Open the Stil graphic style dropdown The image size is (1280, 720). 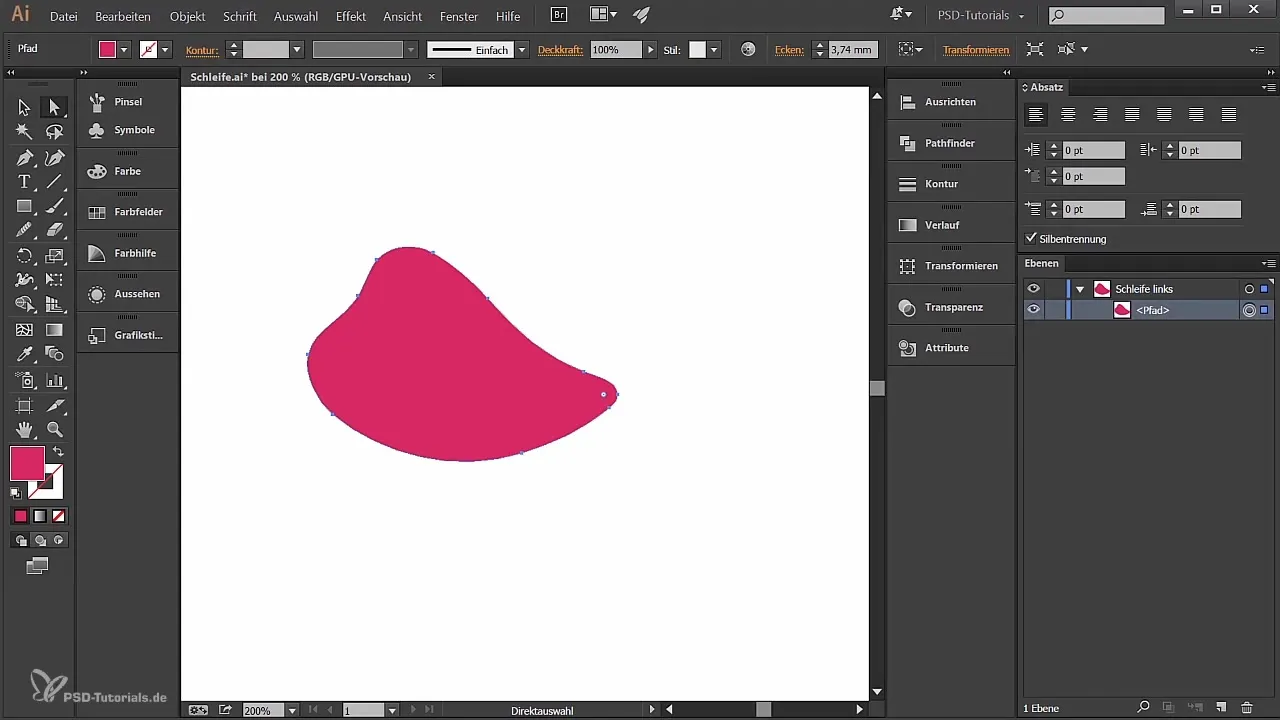pyautogui.click(x=714, y=49)
